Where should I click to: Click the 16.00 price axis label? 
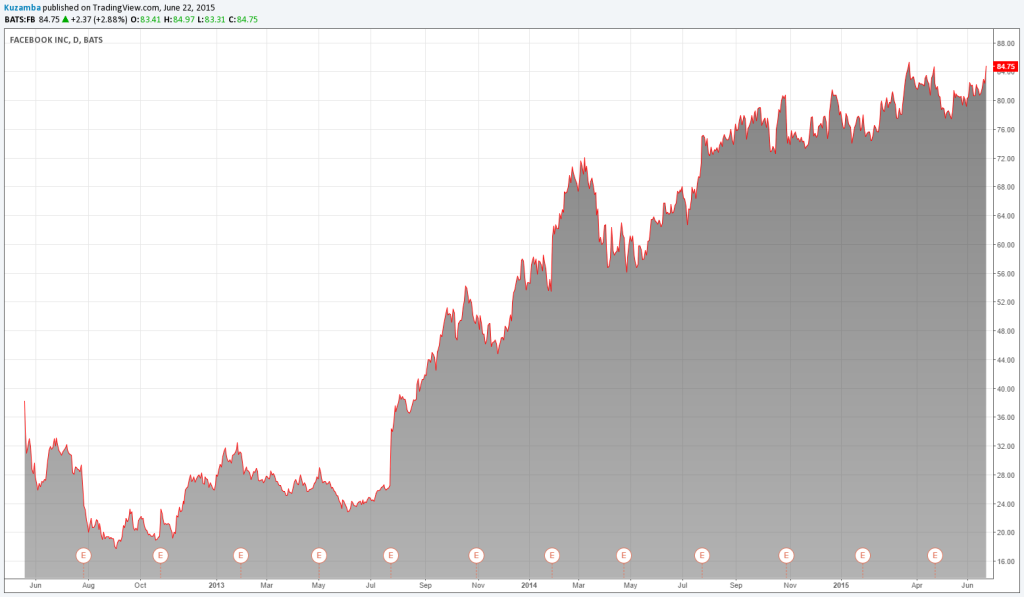tap(1006, 562)
